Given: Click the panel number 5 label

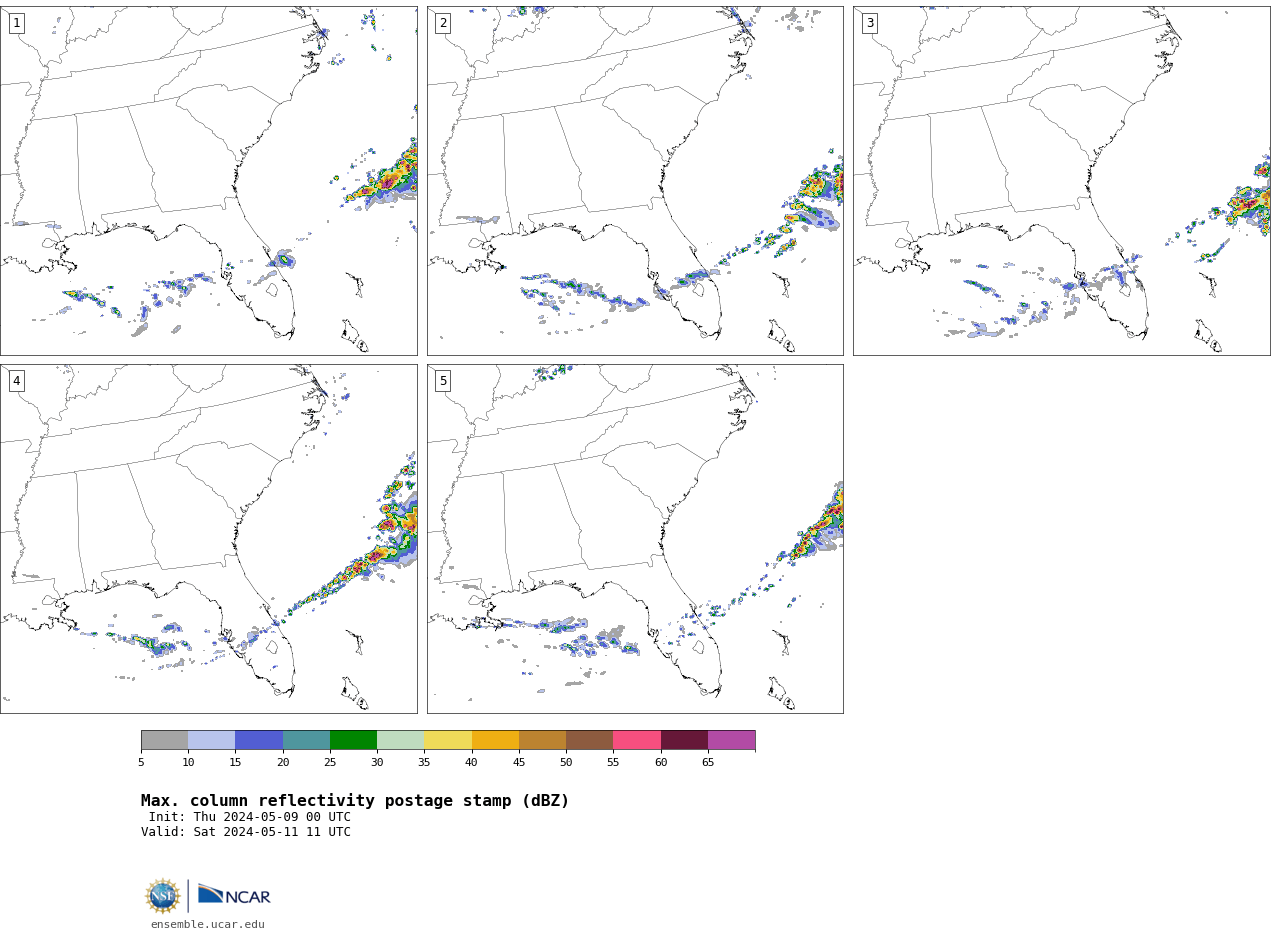Looking at the screenshot, I should click(443, 381).
